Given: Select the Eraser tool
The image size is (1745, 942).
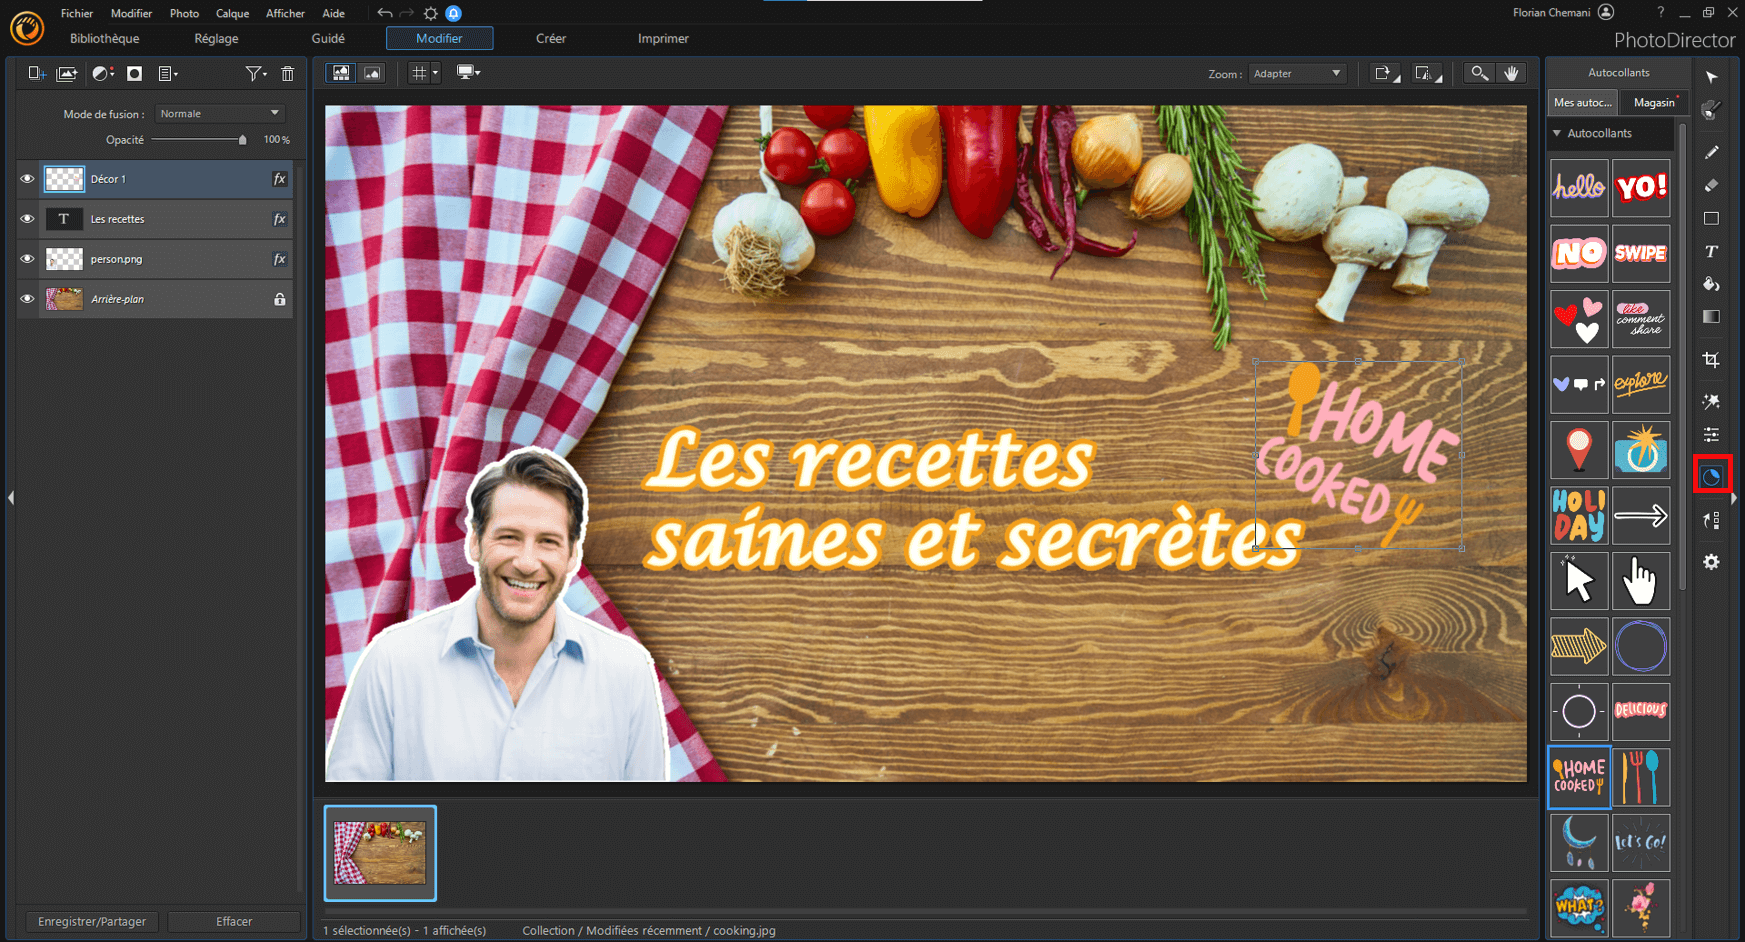Looking at the screenshot, I should click(x=1711, y=185).
